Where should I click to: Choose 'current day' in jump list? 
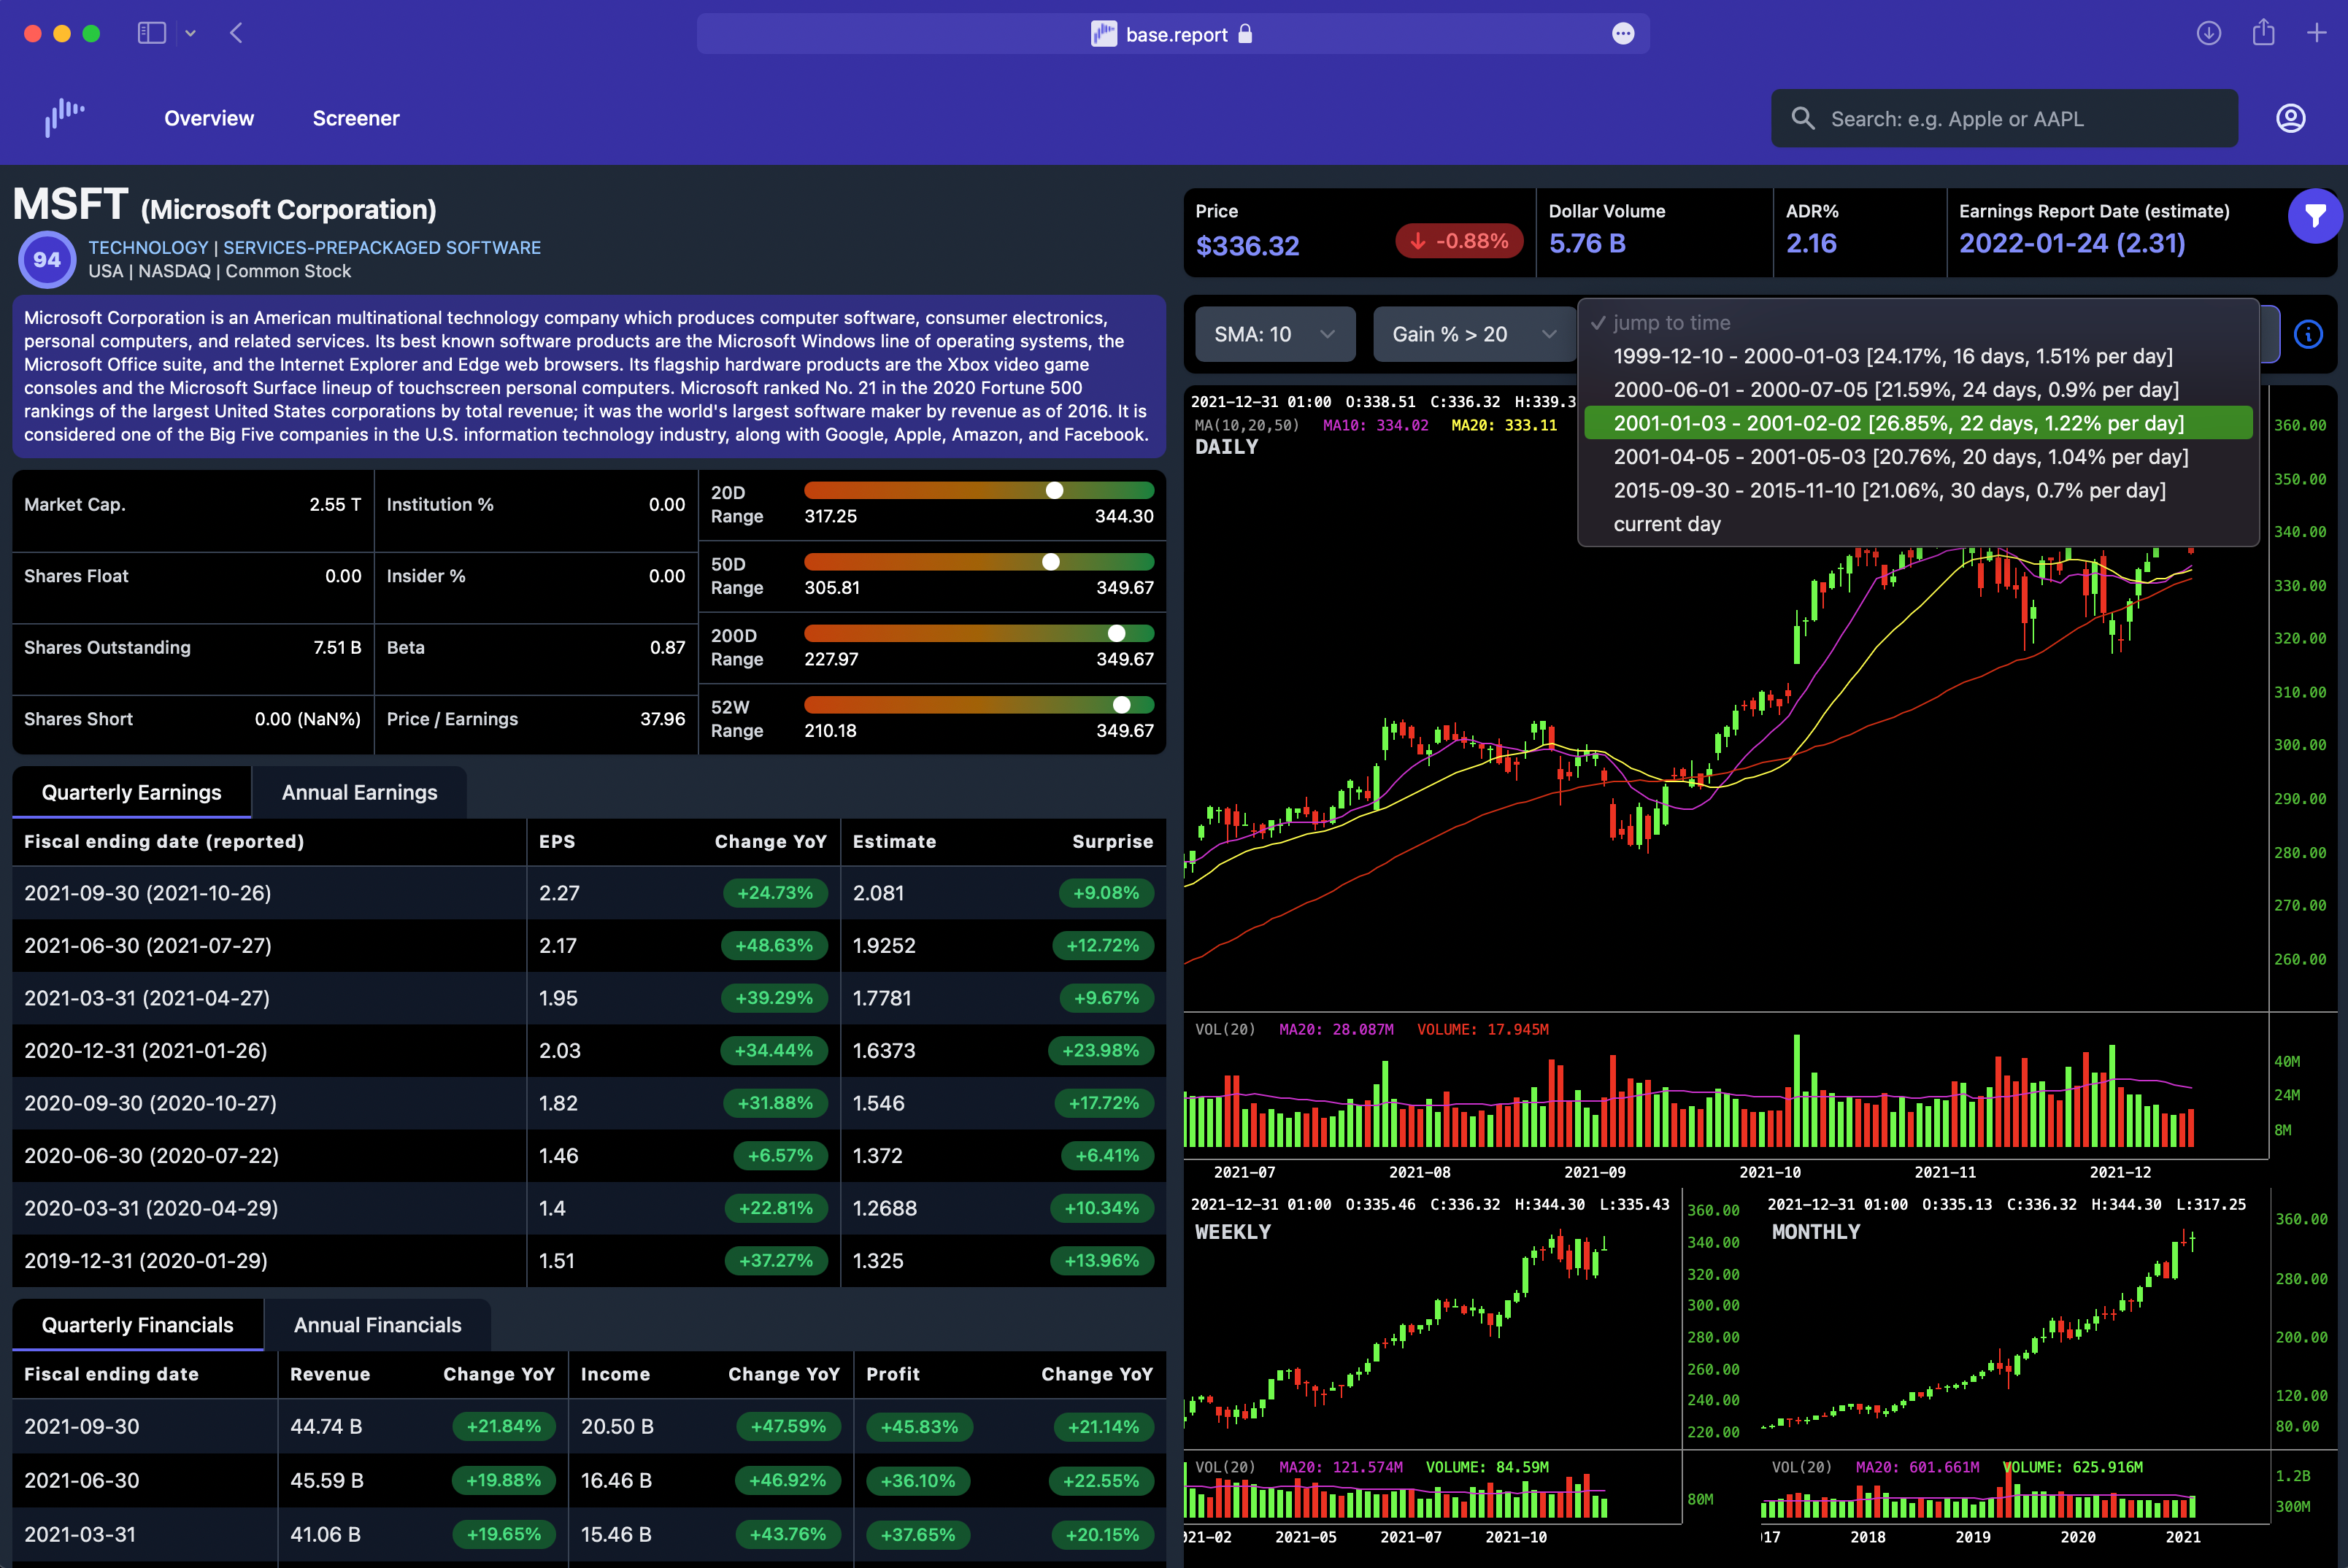click(1666, 524)
